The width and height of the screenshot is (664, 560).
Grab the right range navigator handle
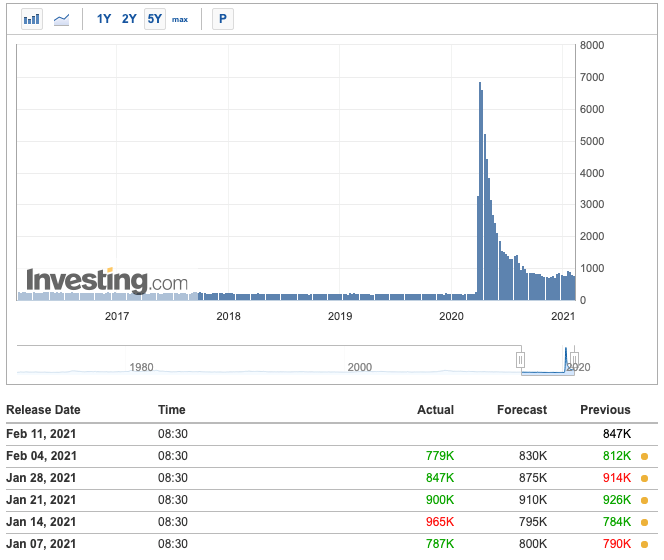[x=574, y=360]
